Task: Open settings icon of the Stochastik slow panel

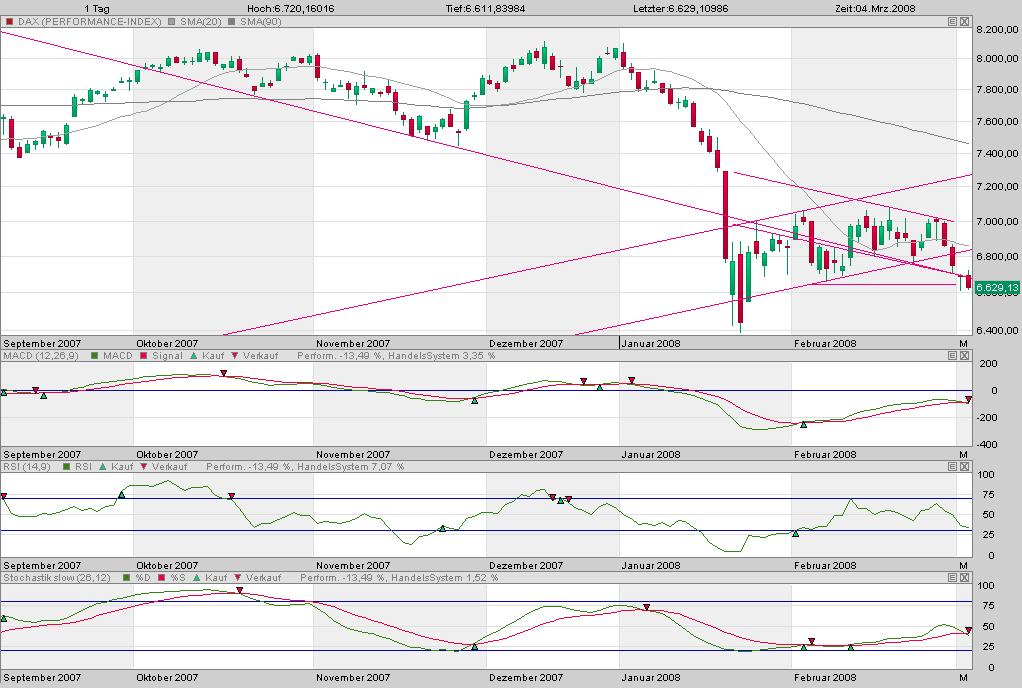Action: (952, 577)
